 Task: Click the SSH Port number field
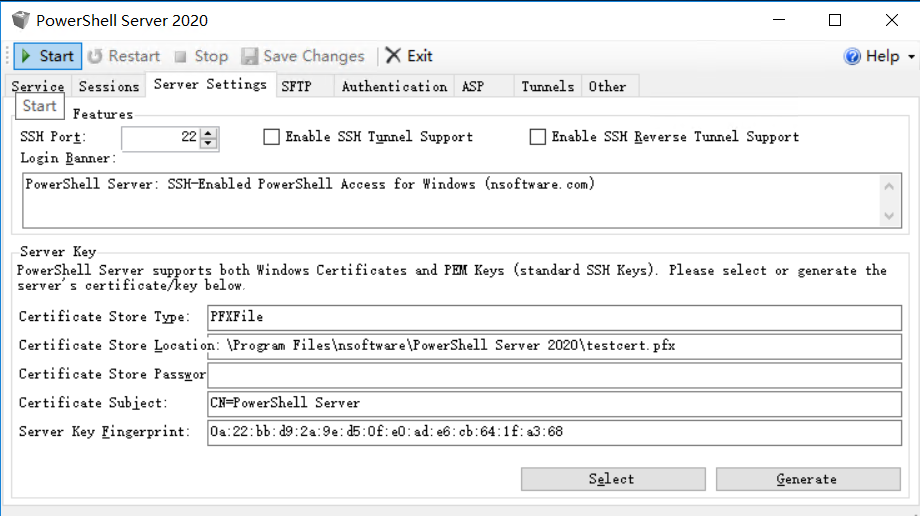click(161, 138)
